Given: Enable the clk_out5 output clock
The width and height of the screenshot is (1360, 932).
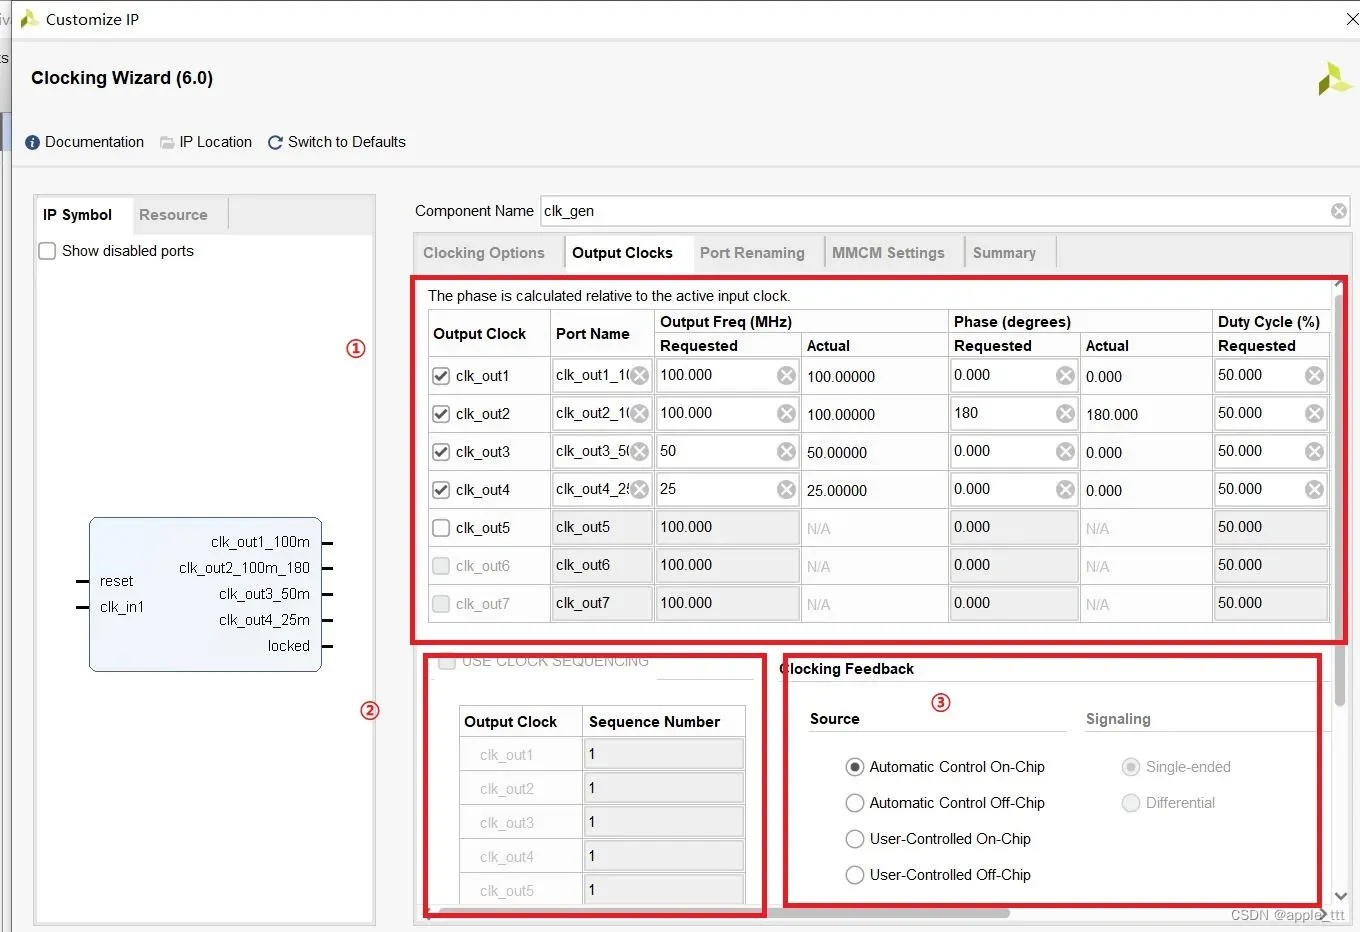Looking at the screenshot, I should coord(441,528).
